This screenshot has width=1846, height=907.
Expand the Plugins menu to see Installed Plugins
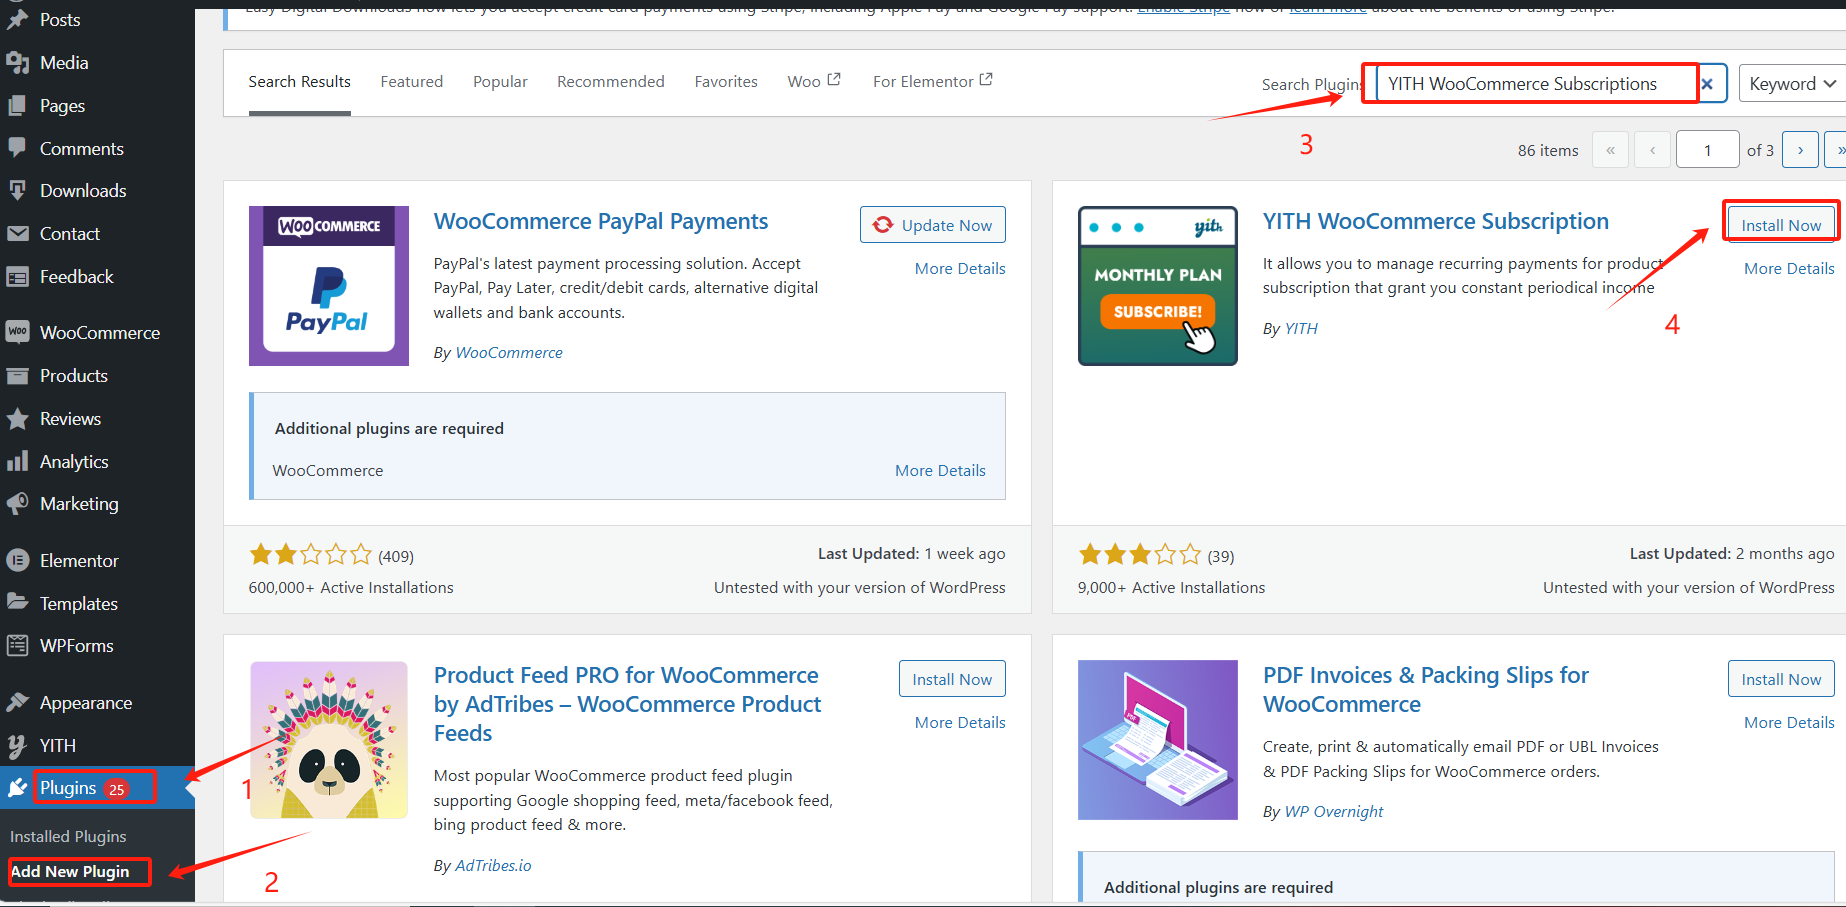[x=70, y=787]
